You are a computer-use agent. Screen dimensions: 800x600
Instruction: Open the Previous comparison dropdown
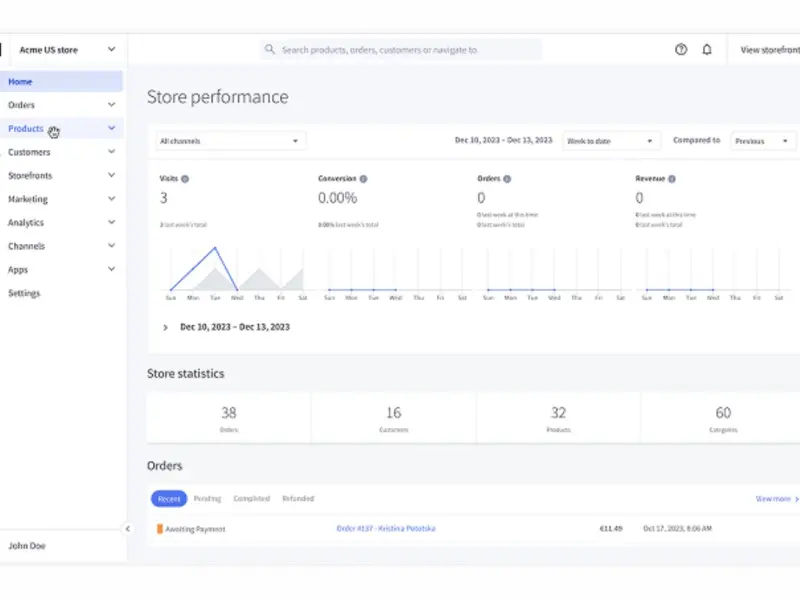(763, 141)
